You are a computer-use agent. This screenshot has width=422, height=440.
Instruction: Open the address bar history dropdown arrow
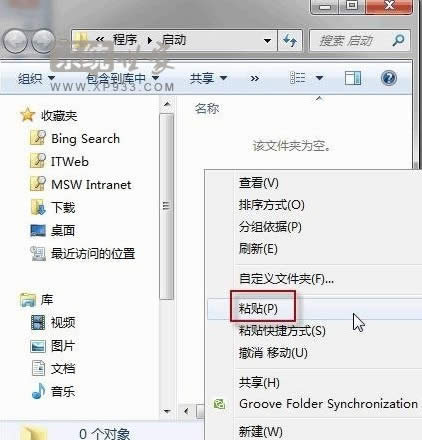(x=267, y=41)
